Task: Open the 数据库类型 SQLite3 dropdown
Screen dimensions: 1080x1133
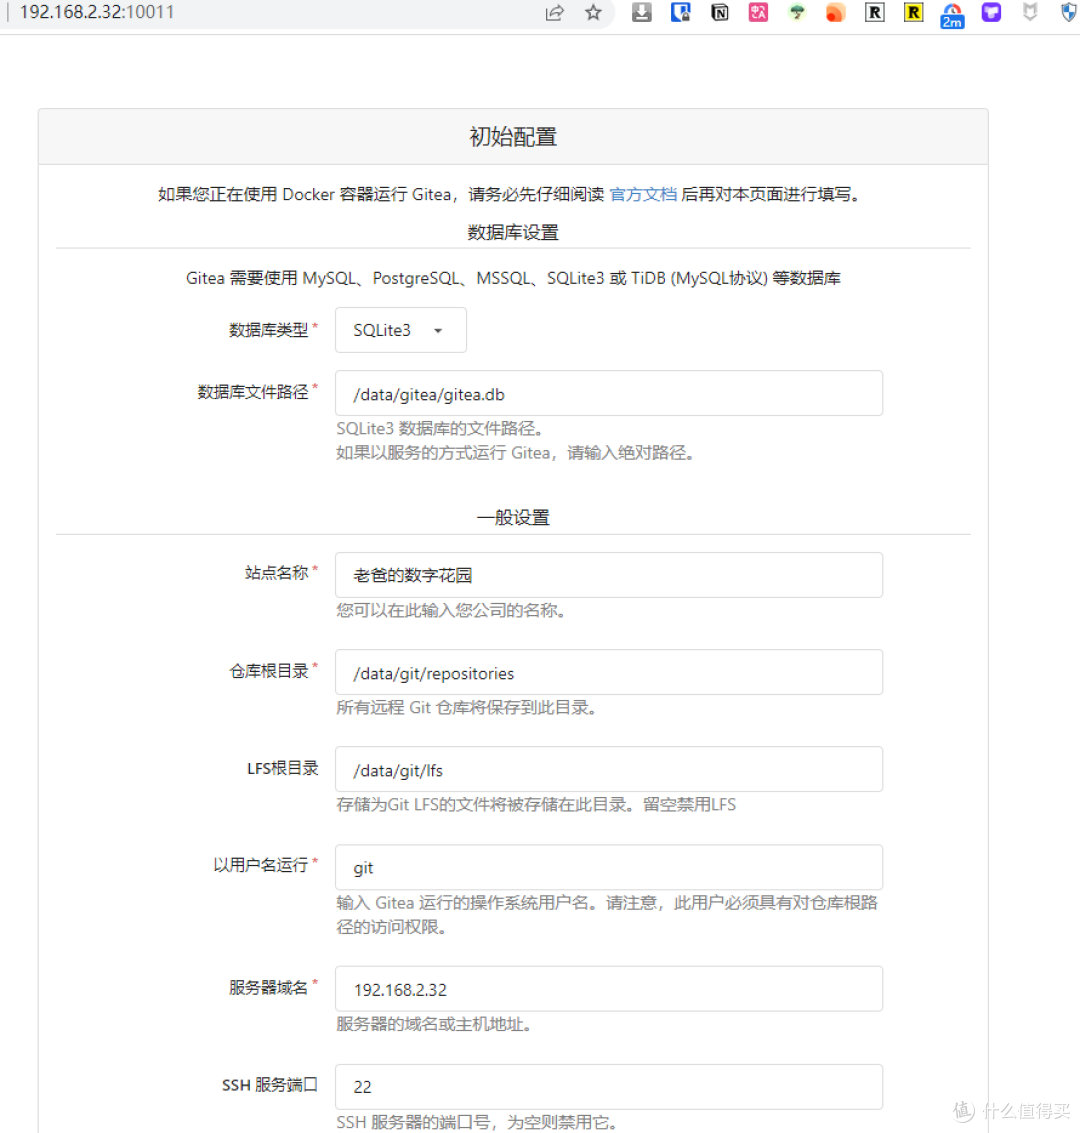Action: 400,329
